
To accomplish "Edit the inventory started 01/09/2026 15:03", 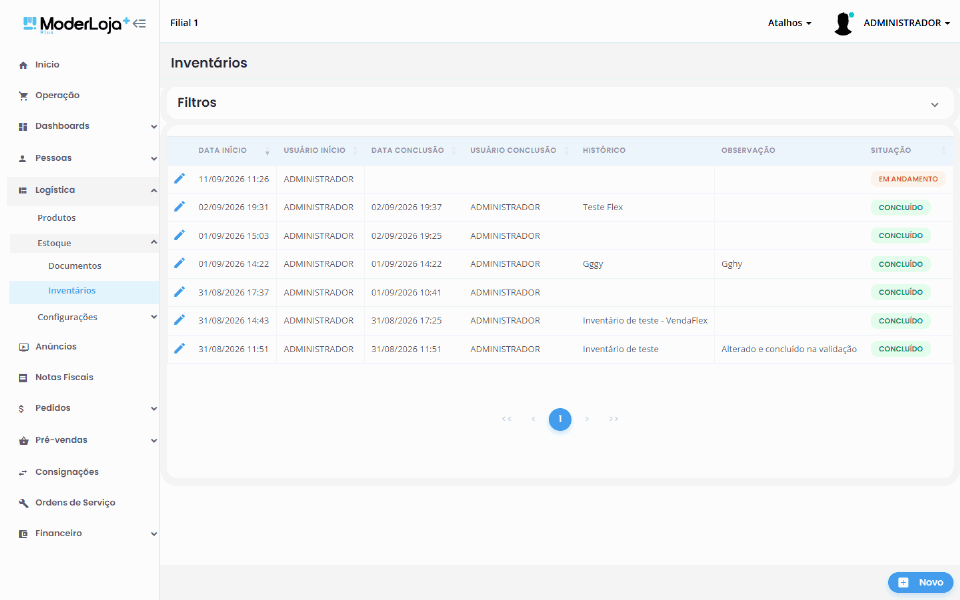I will click(x=179, y=235).
